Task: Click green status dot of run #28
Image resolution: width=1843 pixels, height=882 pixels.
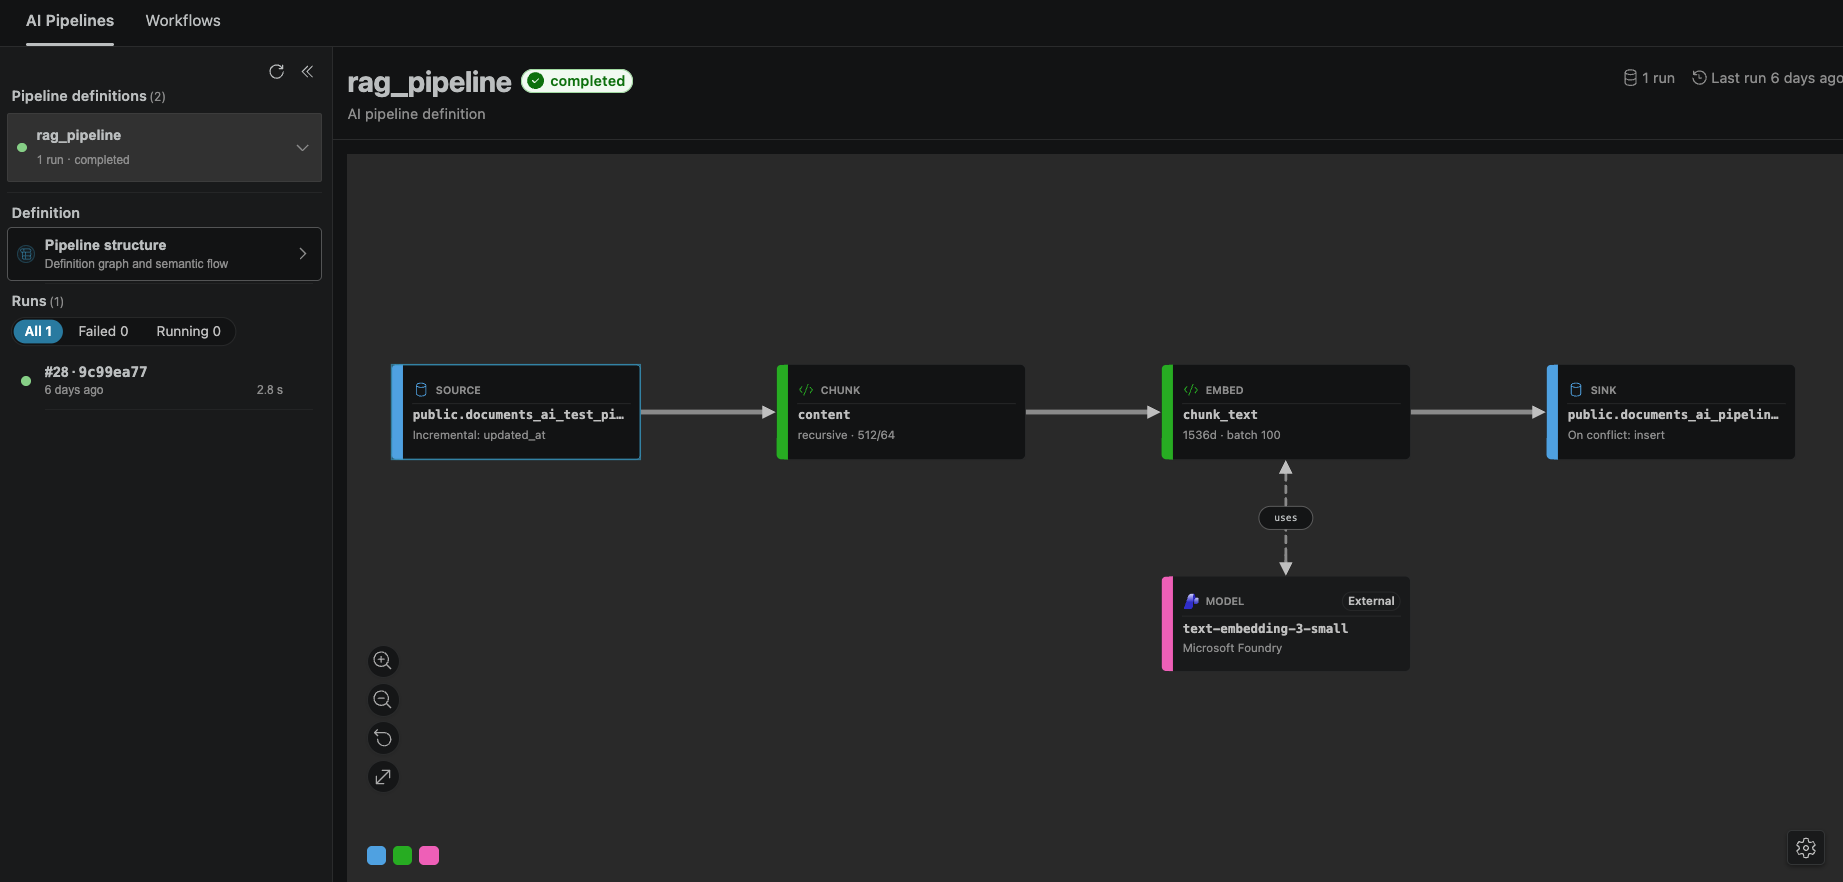Action: 26,381
